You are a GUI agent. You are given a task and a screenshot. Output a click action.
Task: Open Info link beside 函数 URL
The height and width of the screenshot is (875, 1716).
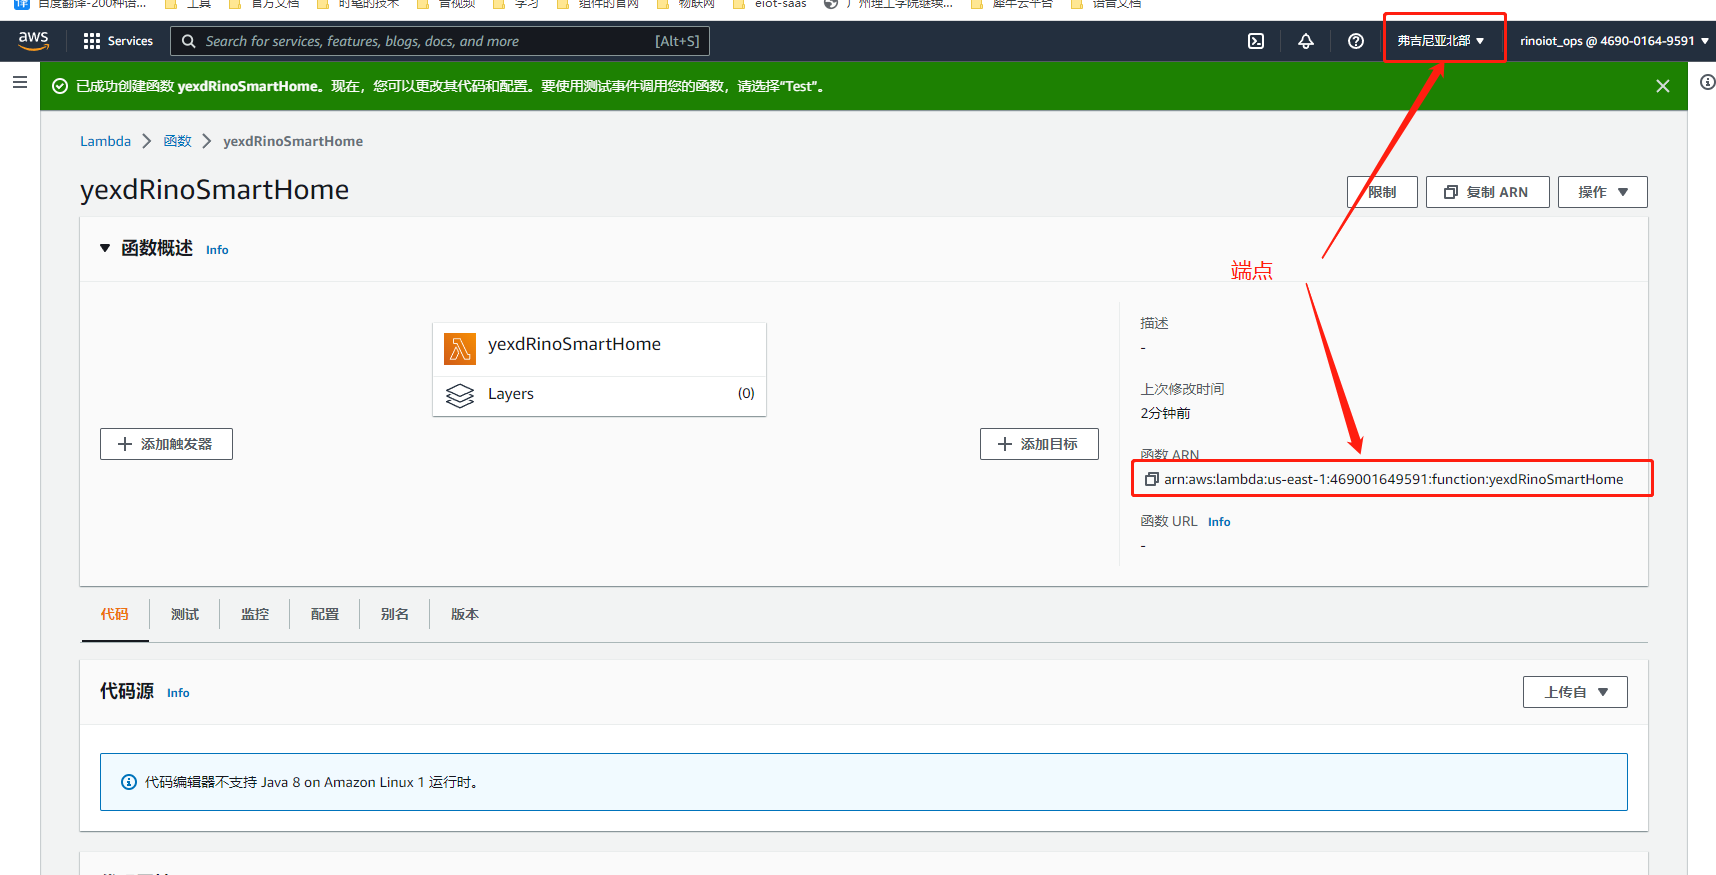click(x=1219, y=522)
